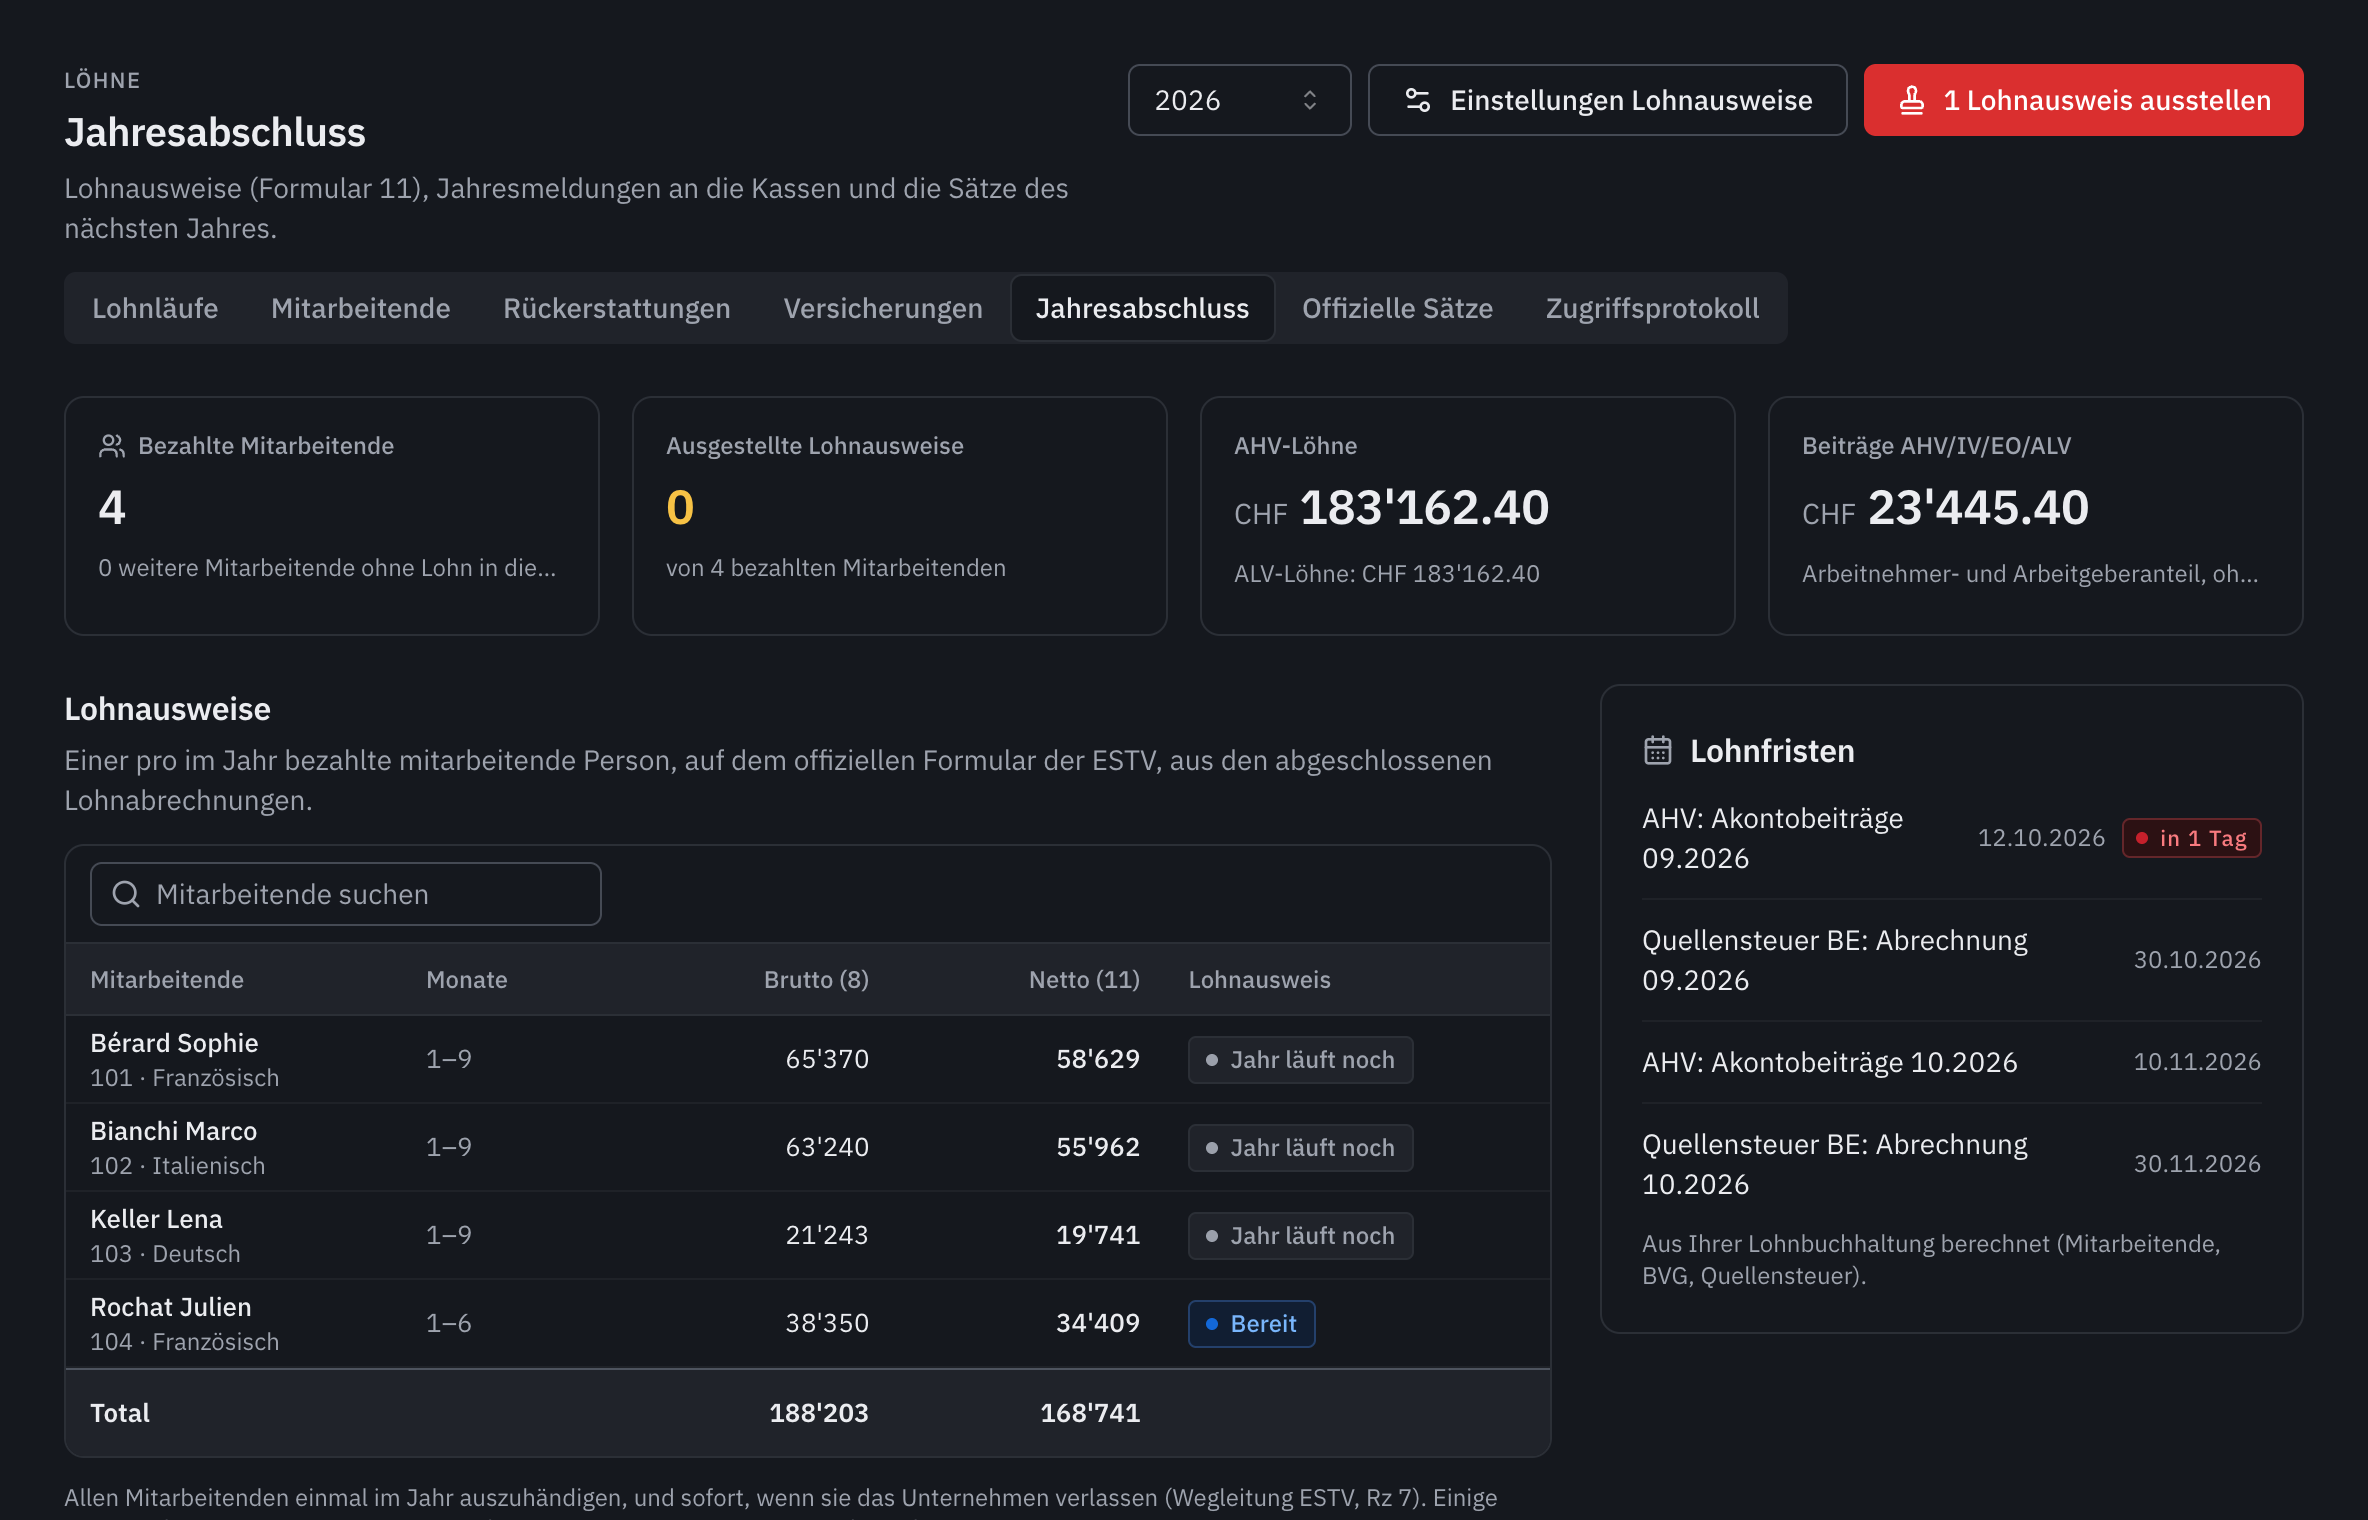The width and height of the screenshot is (2368, 1520).
Task: Click the Bereit badge for Rochat Julien
Action: click(1251, 1324)
